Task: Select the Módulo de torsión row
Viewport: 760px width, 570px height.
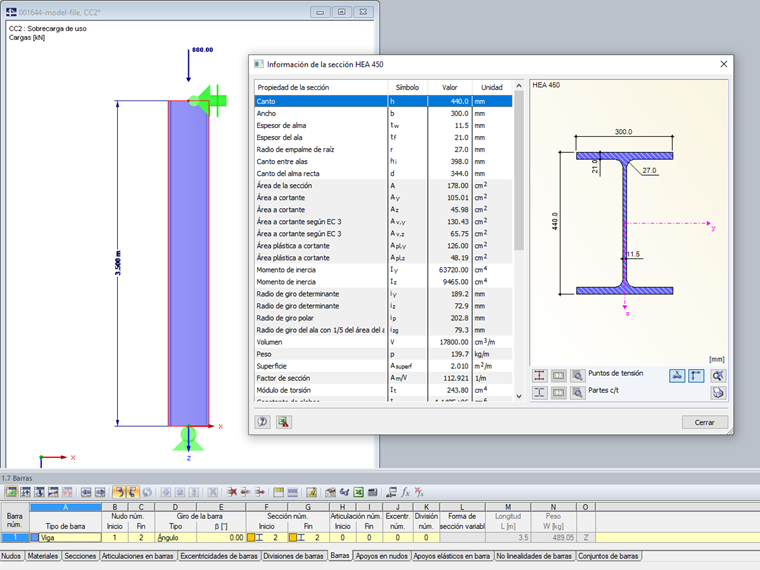Action: (x=383, y=390)
